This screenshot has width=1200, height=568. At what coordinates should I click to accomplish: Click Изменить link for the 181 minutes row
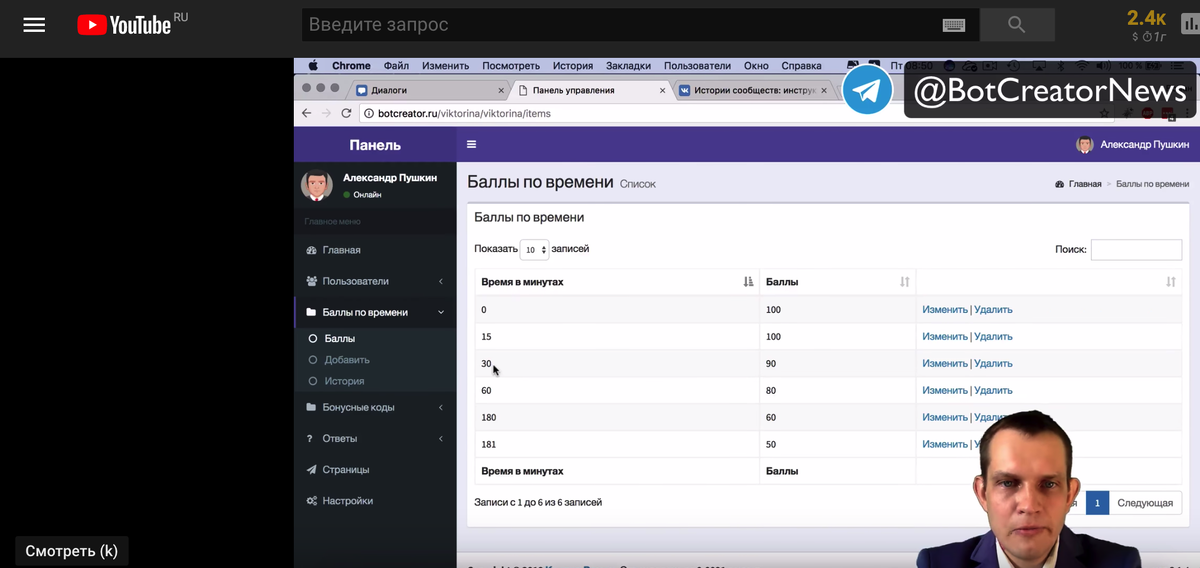945,444
